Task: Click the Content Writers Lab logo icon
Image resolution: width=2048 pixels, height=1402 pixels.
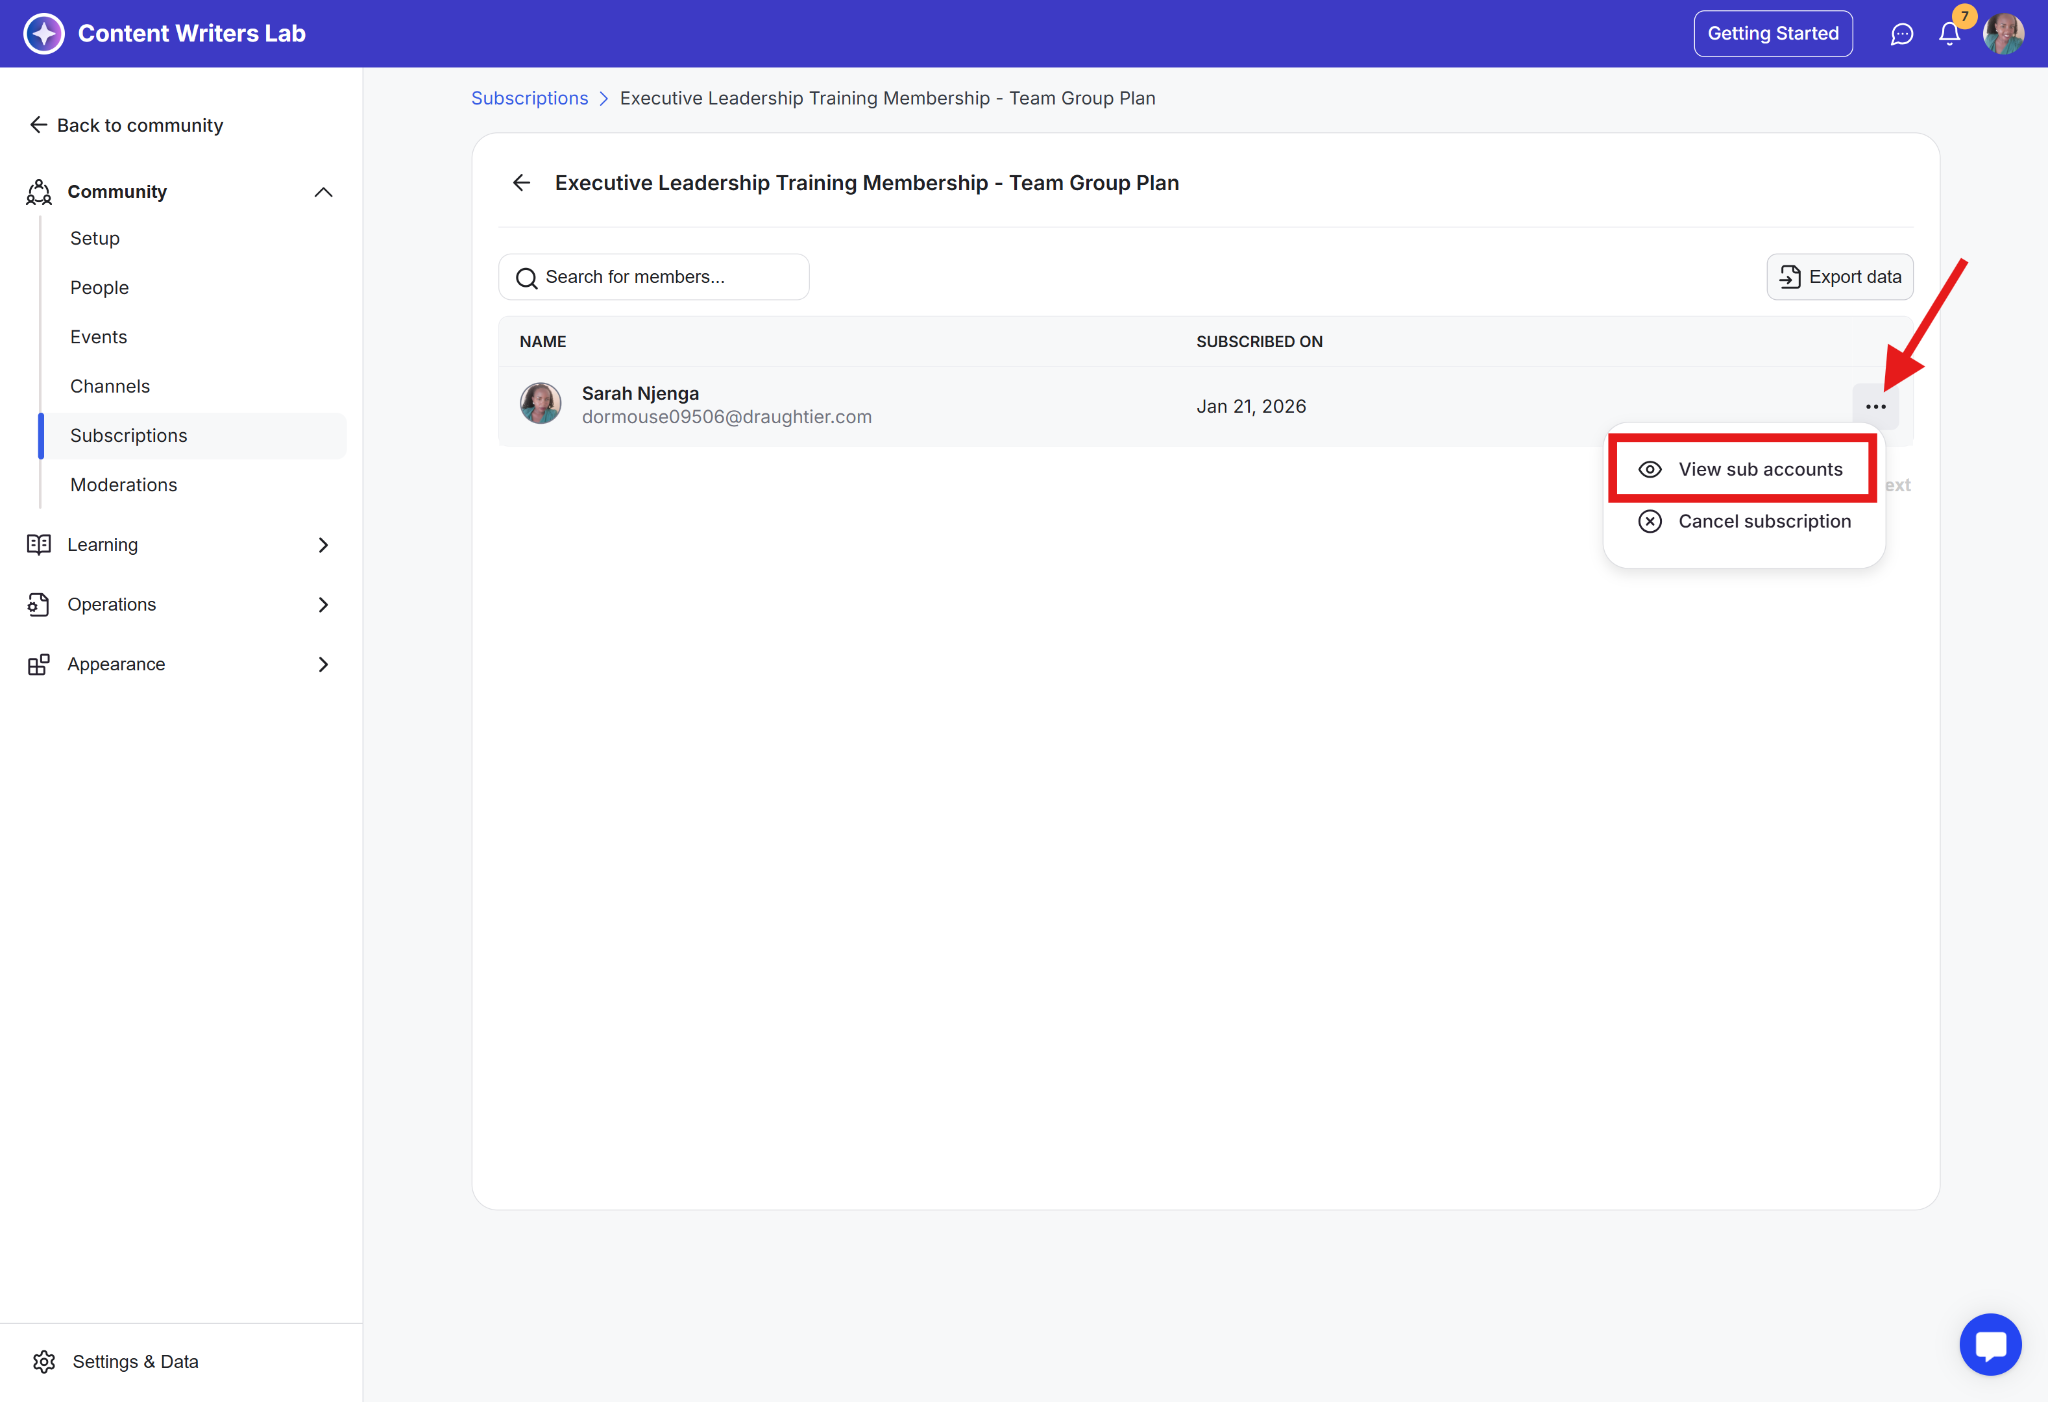Action: 44,33
